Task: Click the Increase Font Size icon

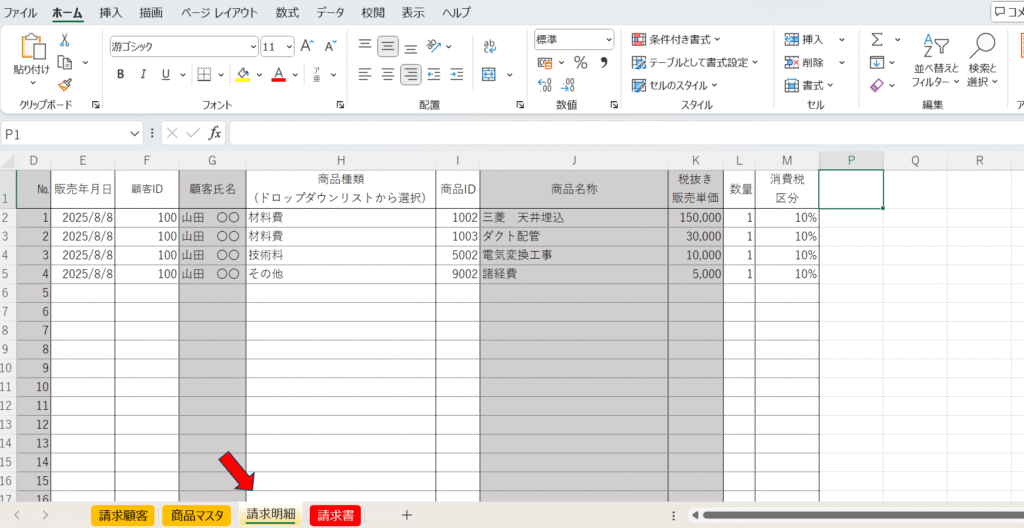Action: 307,46
